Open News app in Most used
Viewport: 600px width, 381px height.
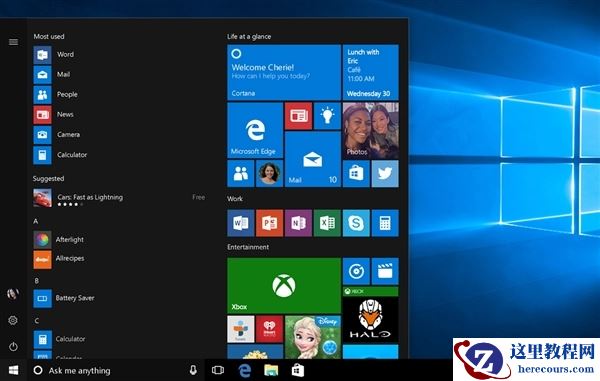click(x=54, y=114)
